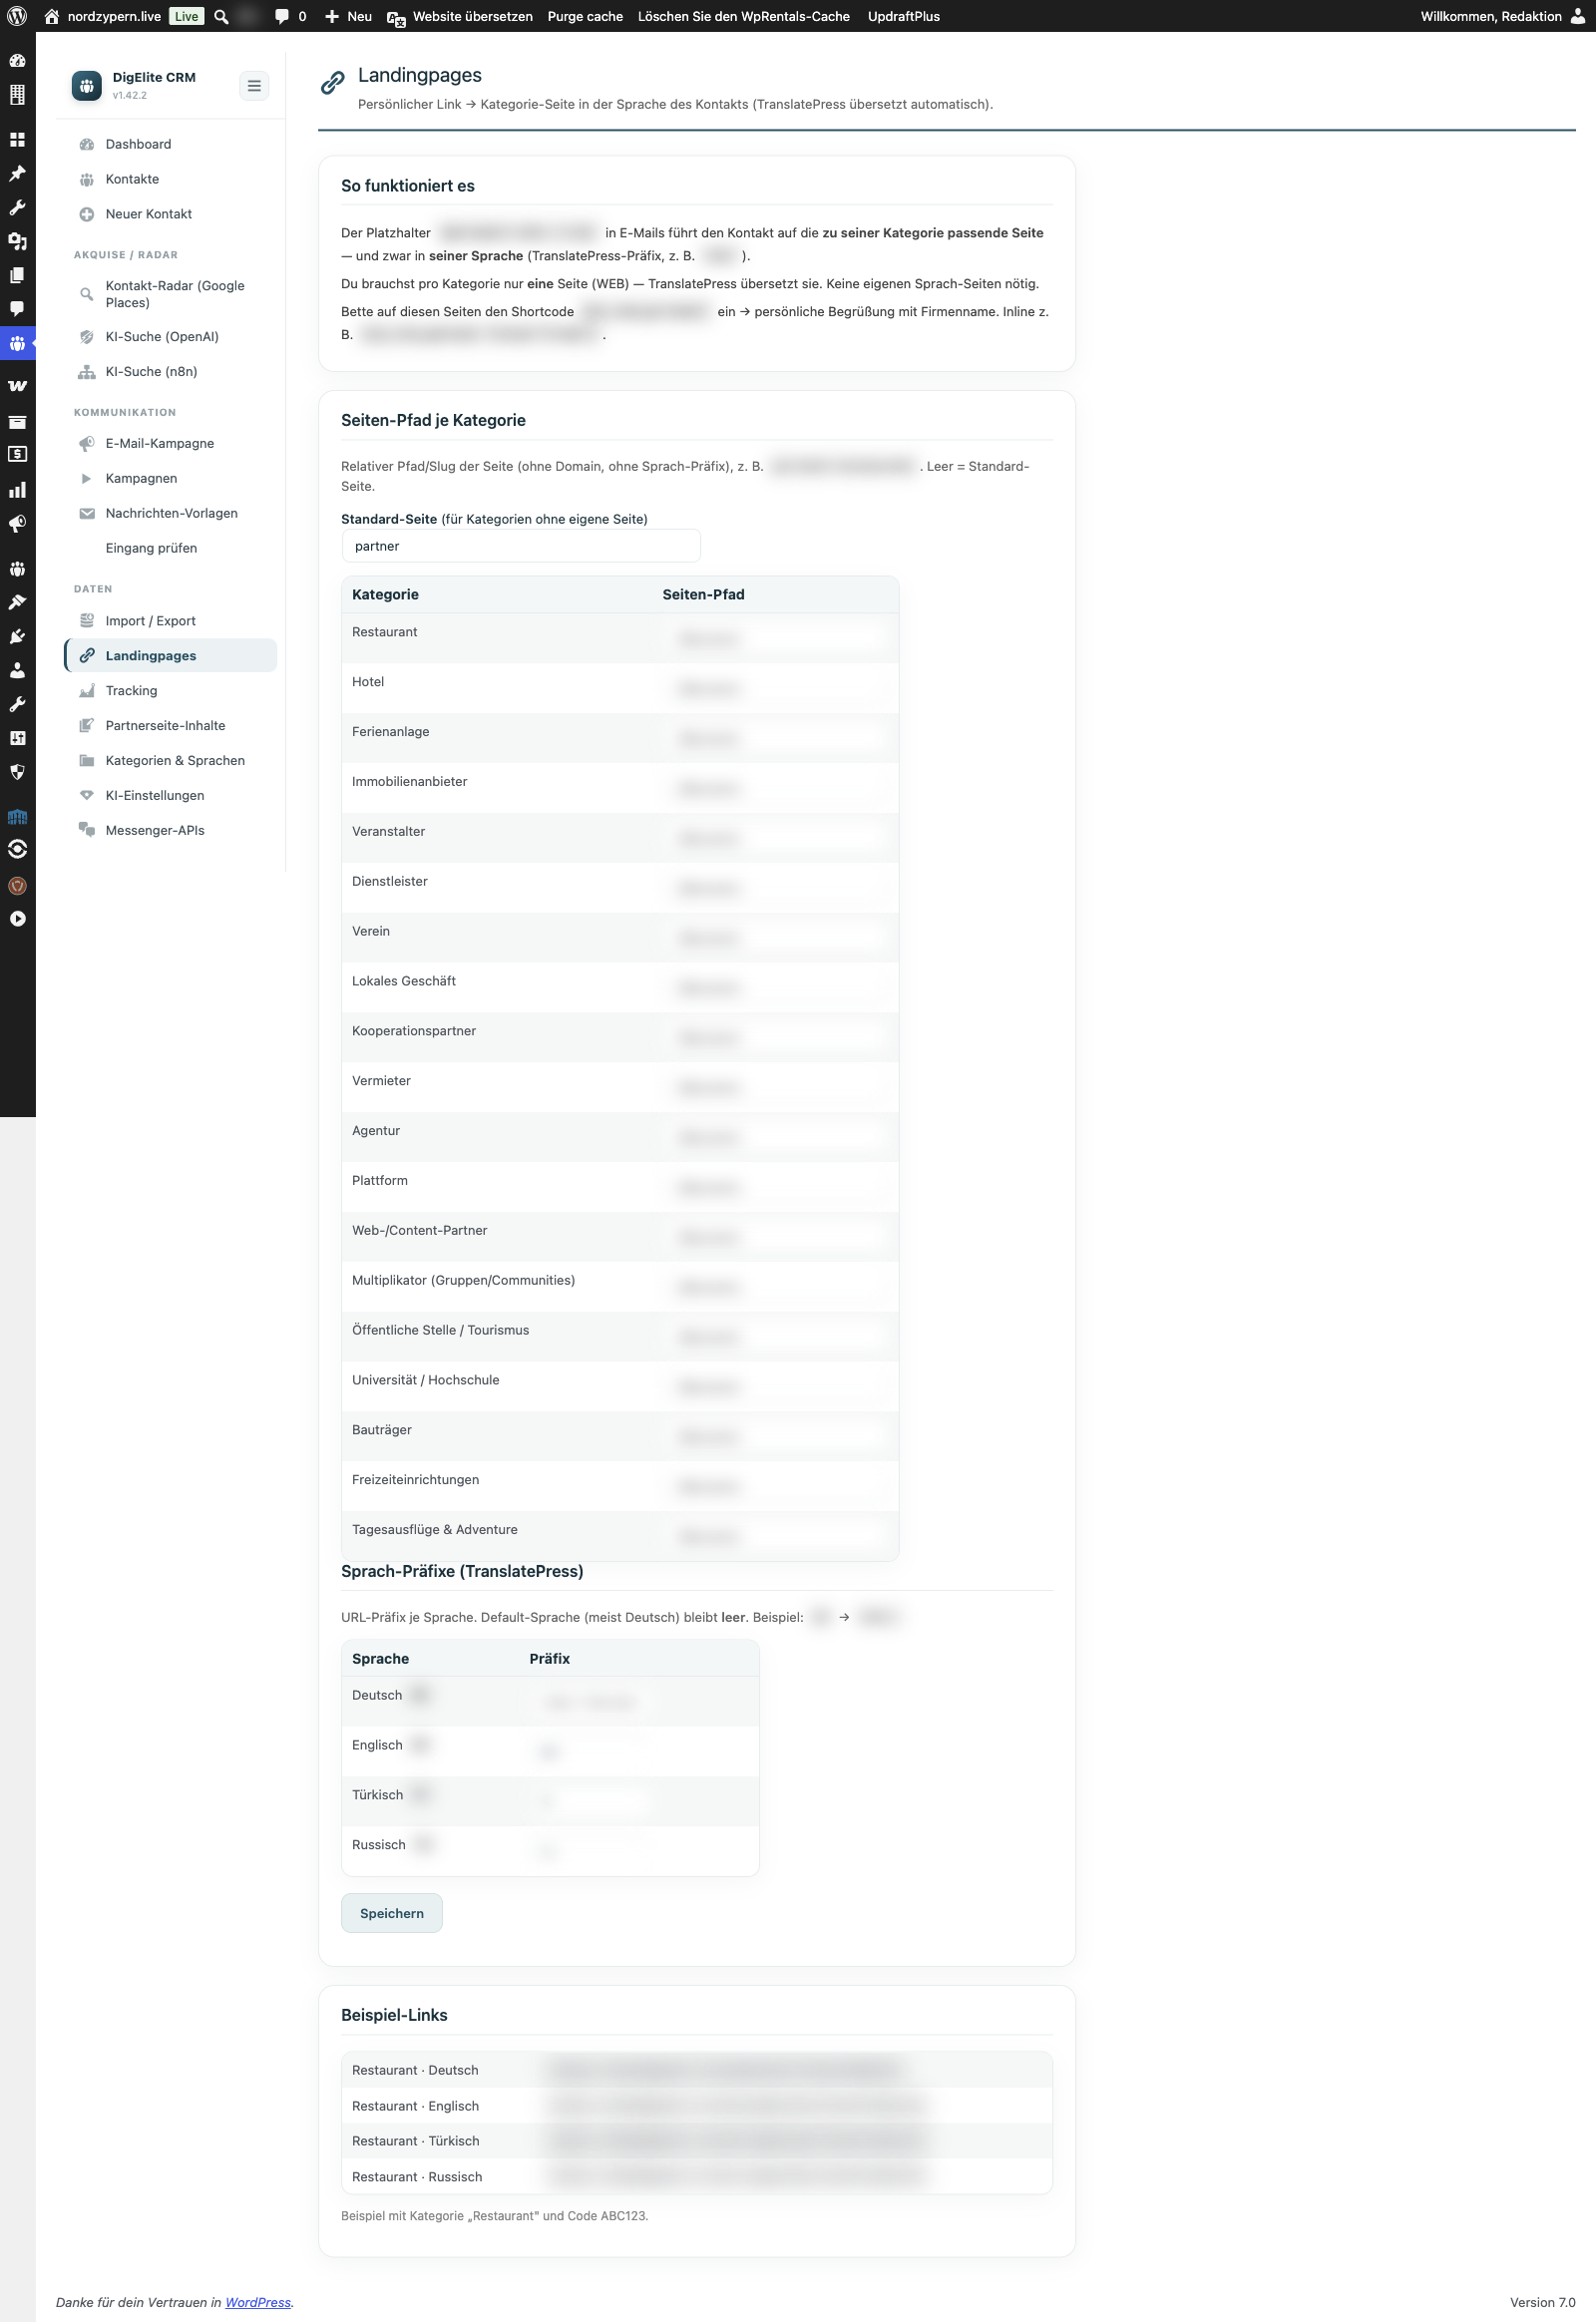Open Neuer Kontakt in CRM sidebar
This screenshot has height=2322, width=1596.
[x=171, y=214]
